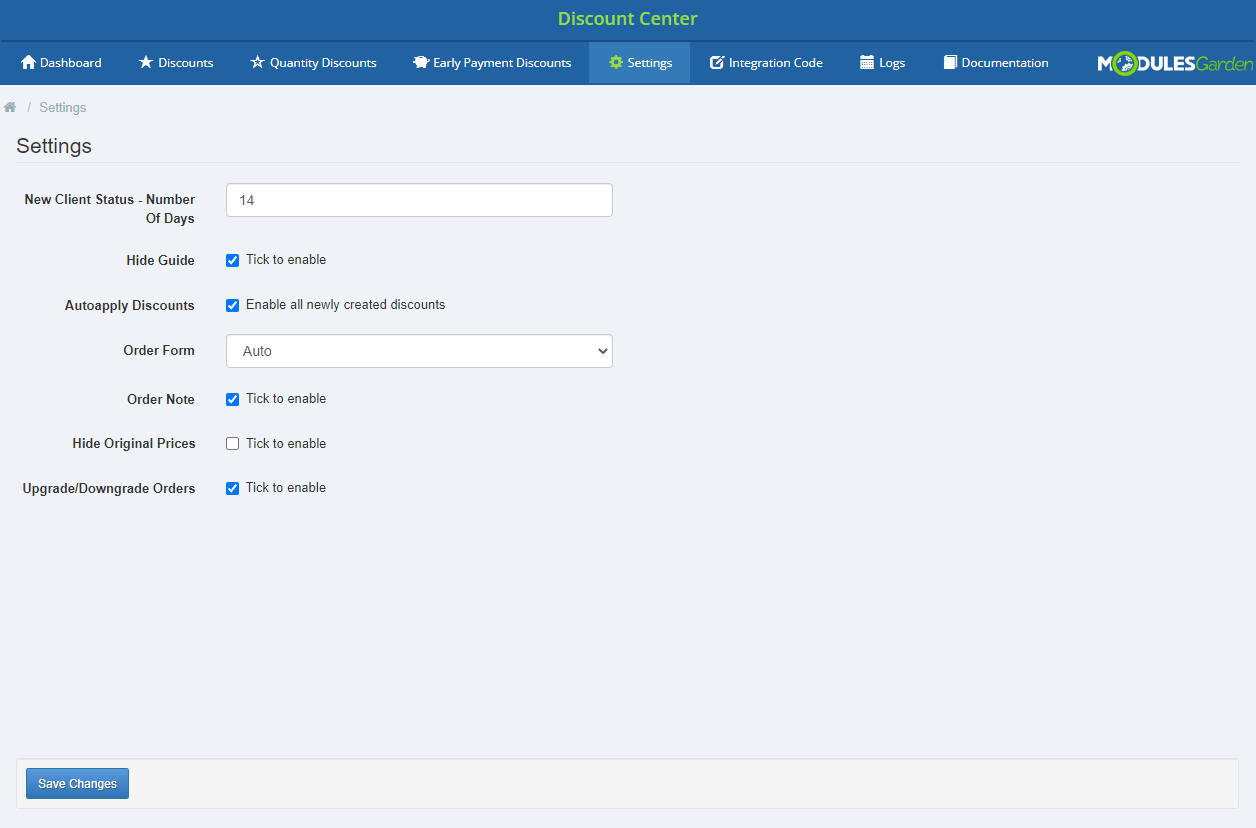Viewport: 1256px width, 828px height.
Task: Click the Integration Code edit icon
Action: (717, 63)
